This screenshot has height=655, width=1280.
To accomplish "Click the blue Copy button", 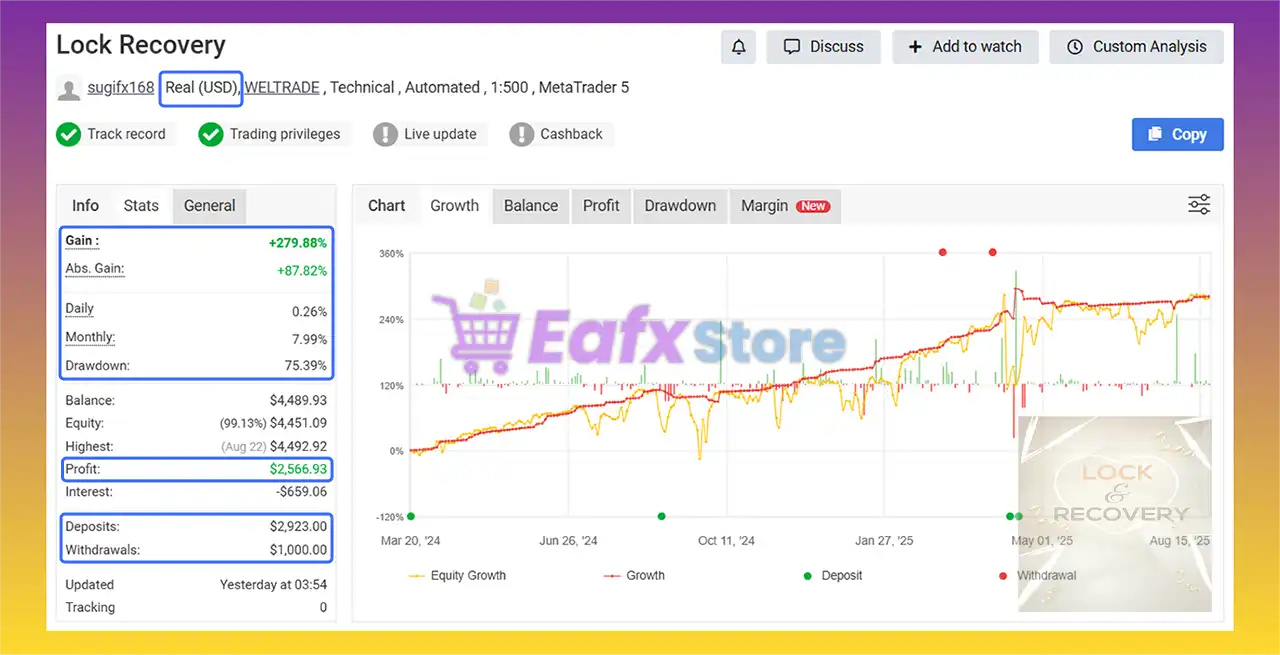I will [1177, 134].
